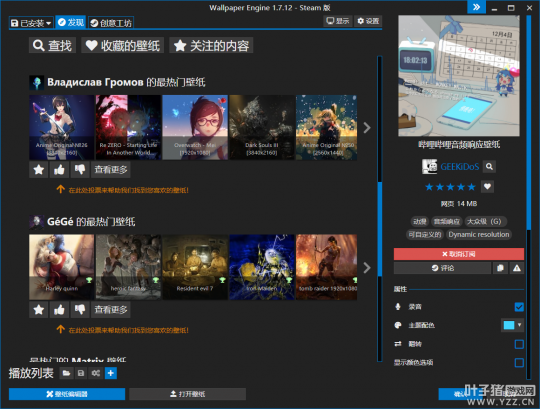Open 评论 comments button
Viewport: 540px width, 409px height.
pos(443,268)
